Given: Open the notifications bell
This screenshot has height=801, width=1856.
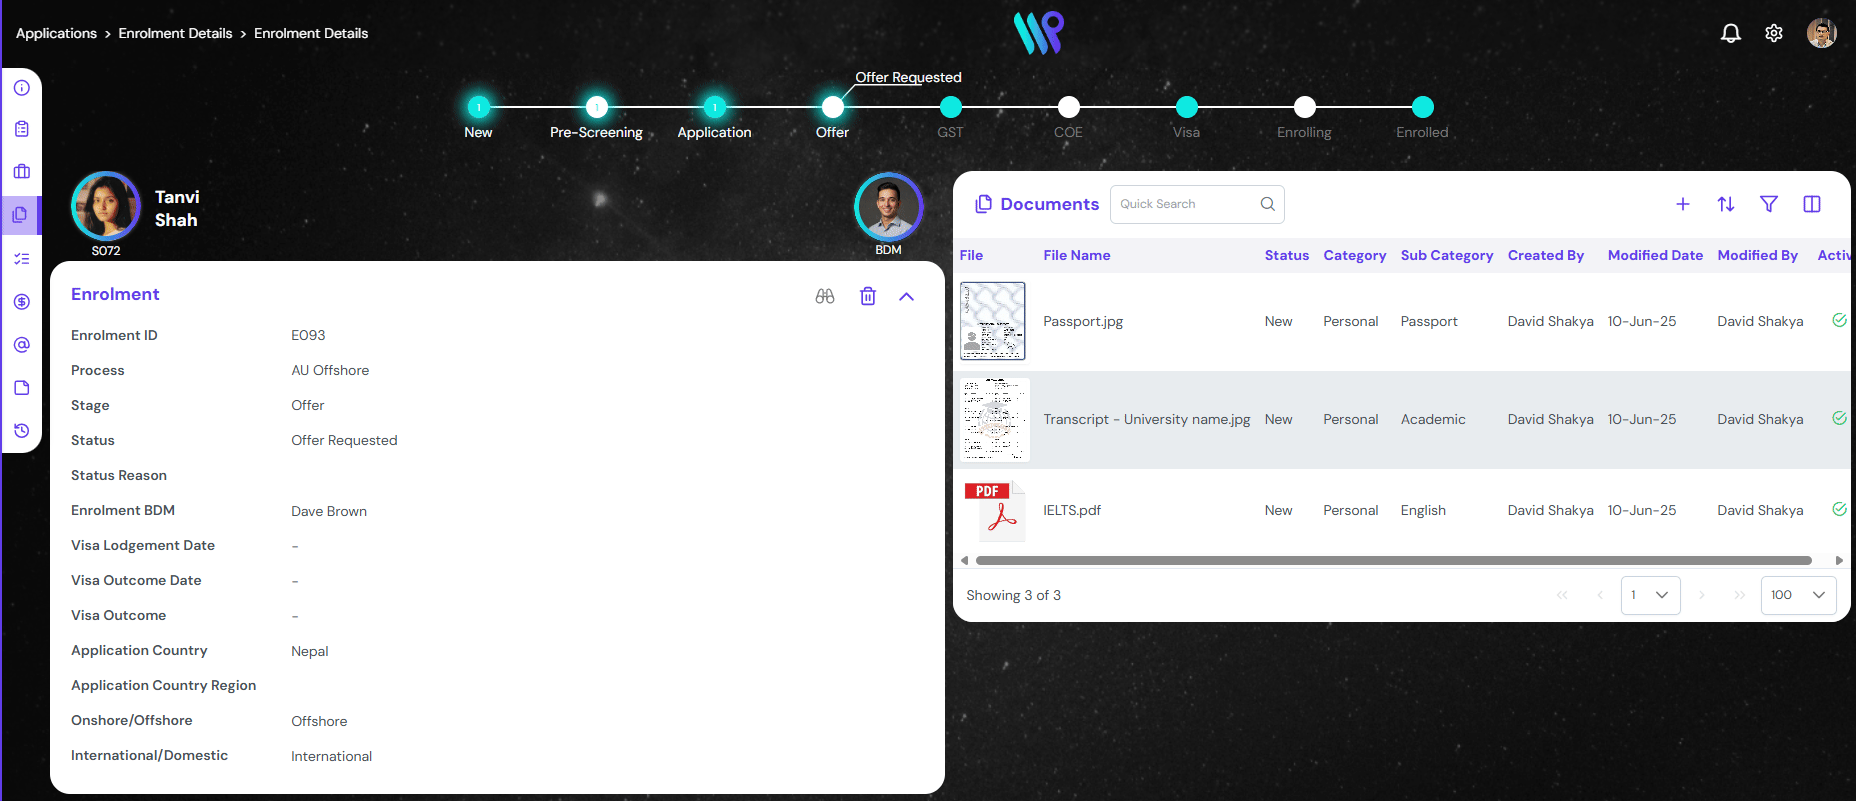Looking at the screenshot, I should pyautogui.click(x=1730, y=33).
